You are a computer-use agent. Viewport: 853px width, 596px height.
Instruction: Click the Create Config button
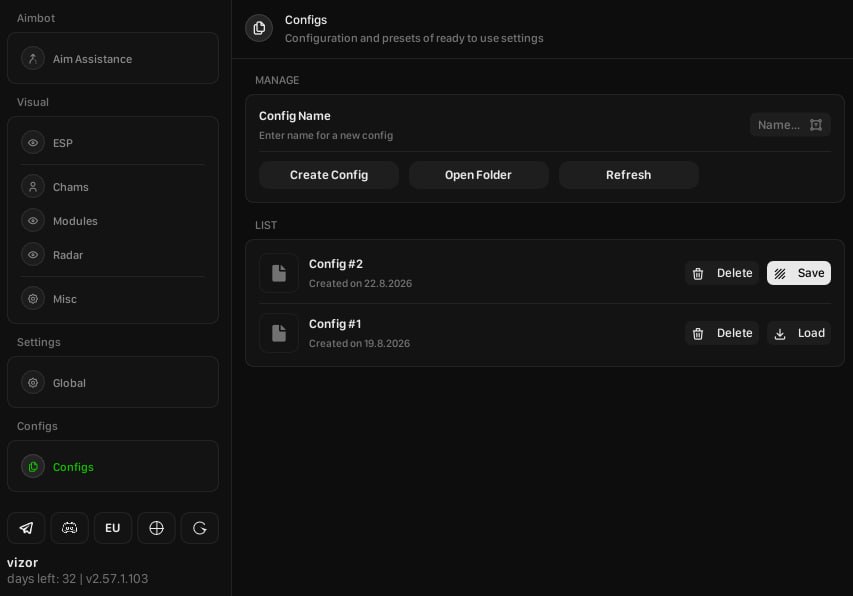[x=329, y=175]
